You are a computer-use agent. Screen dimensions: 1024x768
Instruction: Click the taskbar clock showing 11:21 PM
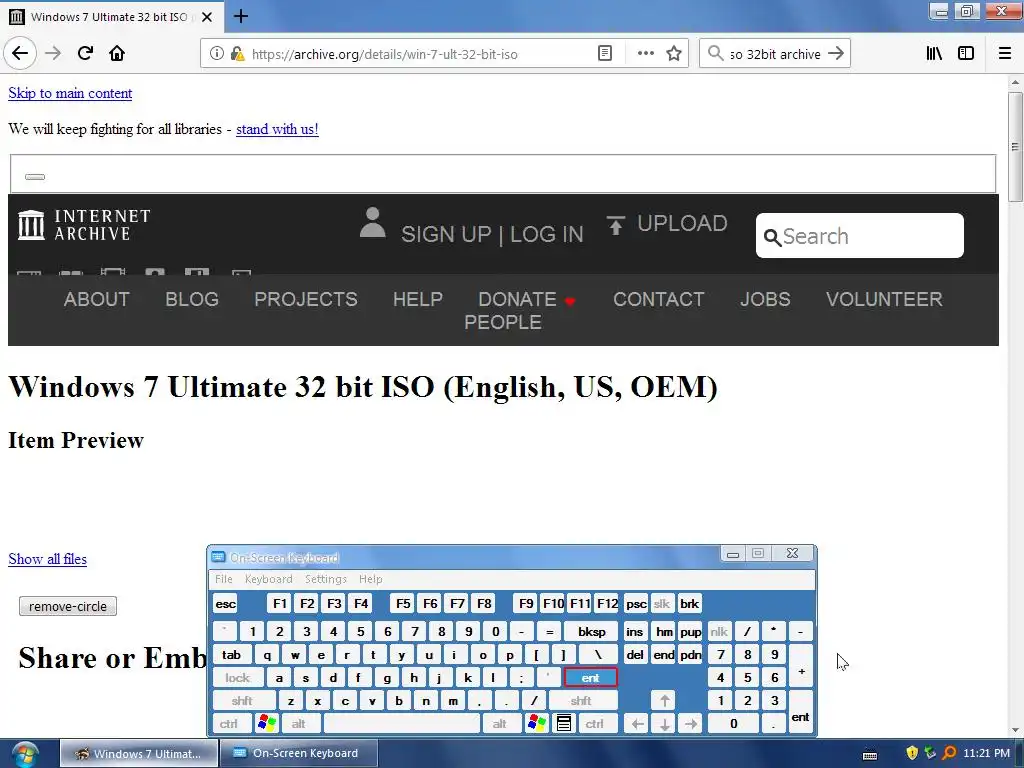986,754
